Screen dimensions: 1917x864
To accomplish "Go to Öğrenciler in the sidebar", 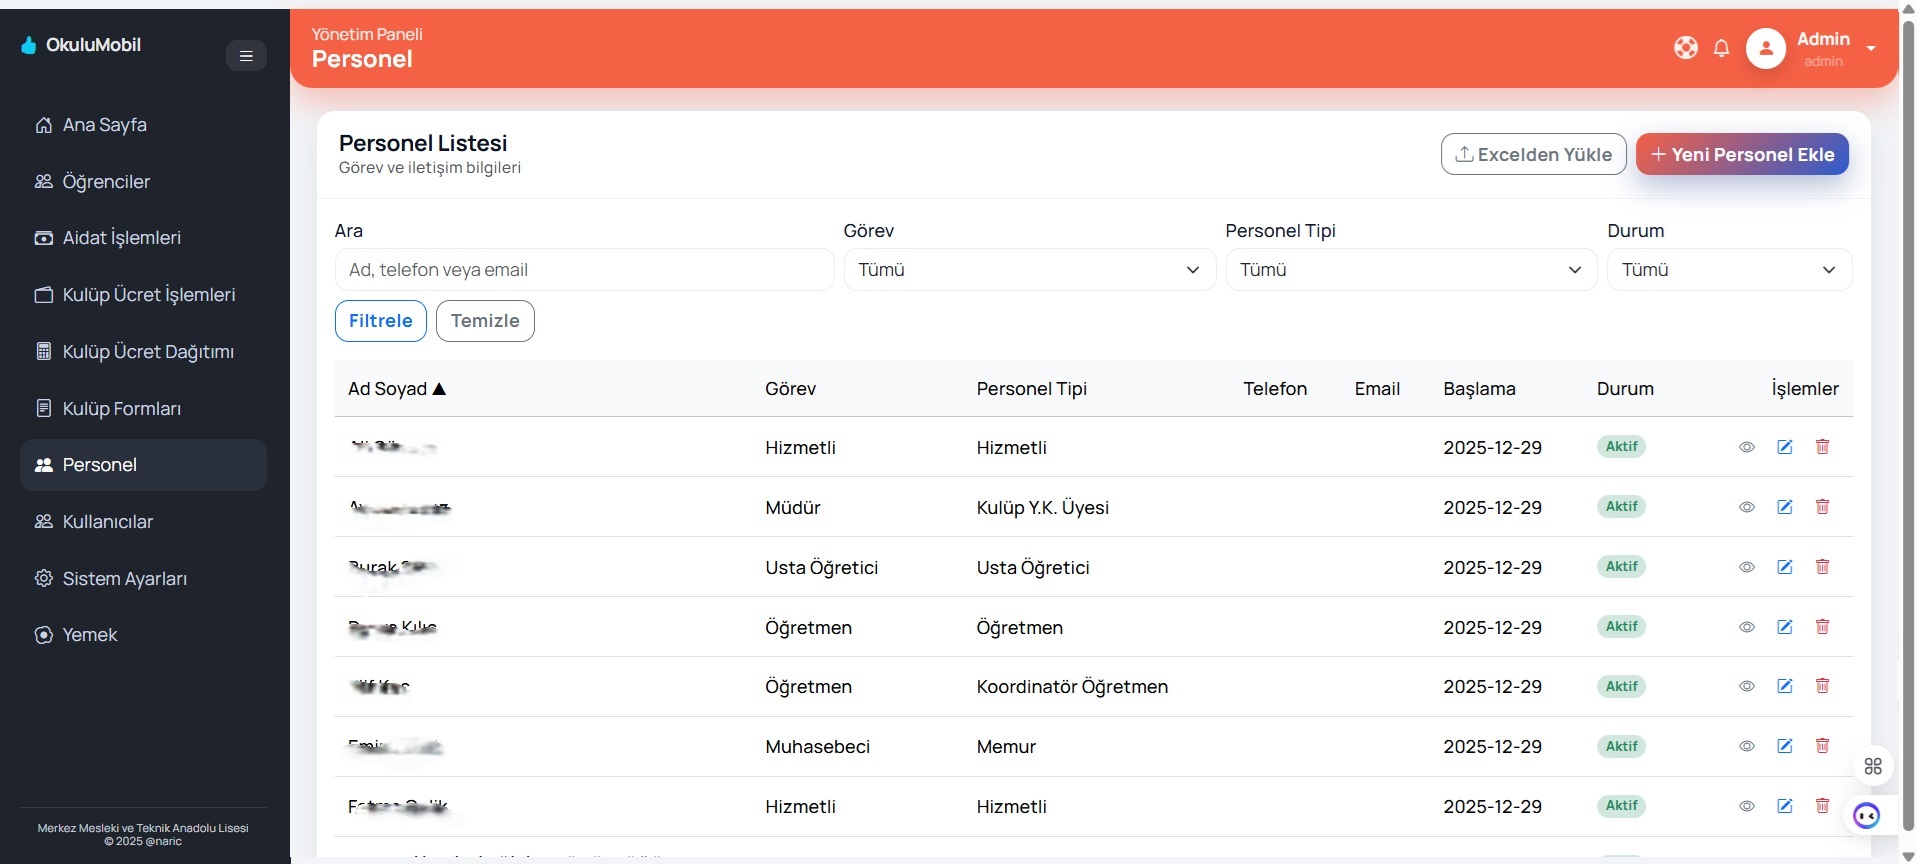I will [x=106, y=182].
